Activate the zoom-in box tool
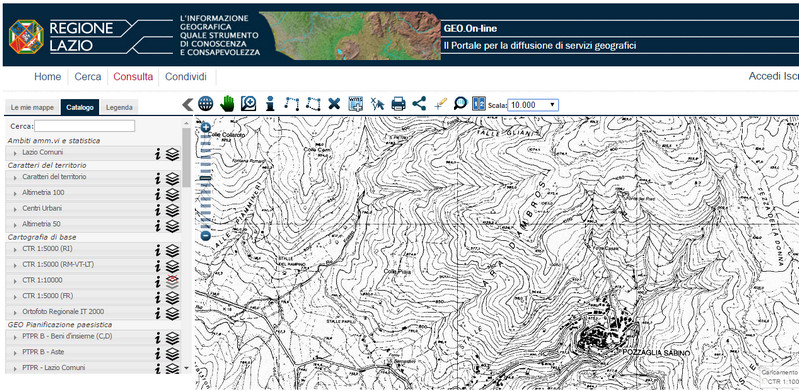 click(249, 104)
